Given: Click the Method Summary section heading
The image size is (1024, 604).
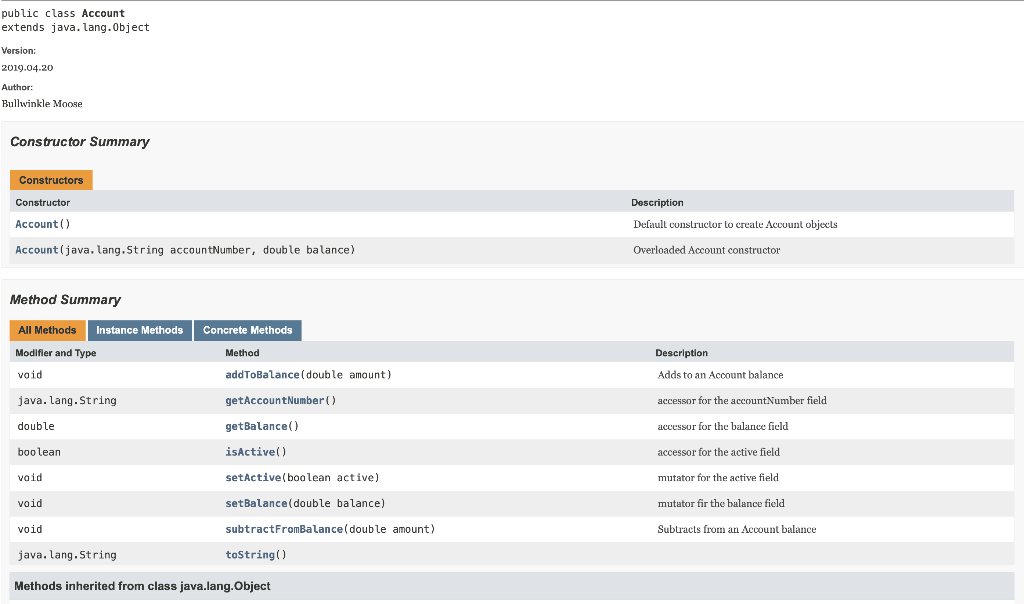Looking at the screenshot, I should [65, 299].
